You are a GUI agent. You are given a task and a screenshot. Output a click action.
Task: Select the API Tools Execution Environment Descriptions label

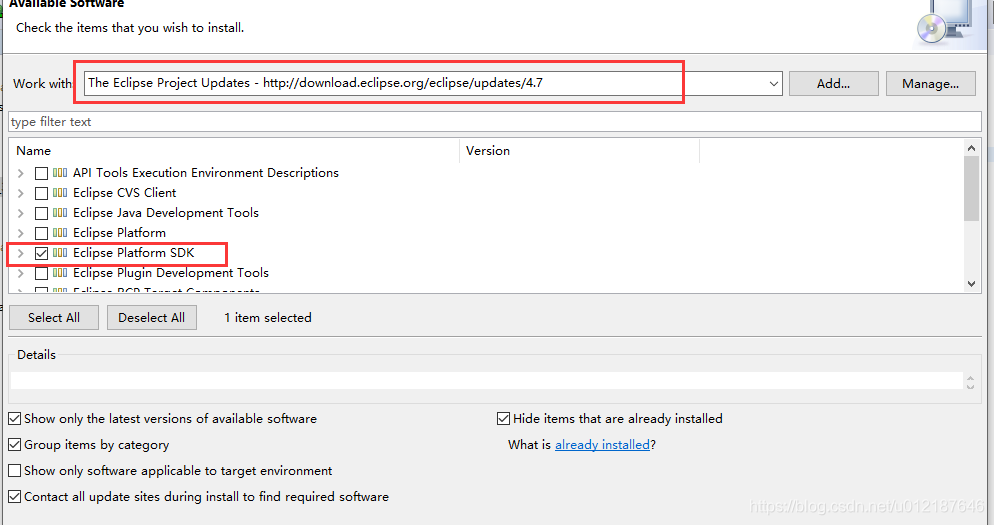pos(206,172)
